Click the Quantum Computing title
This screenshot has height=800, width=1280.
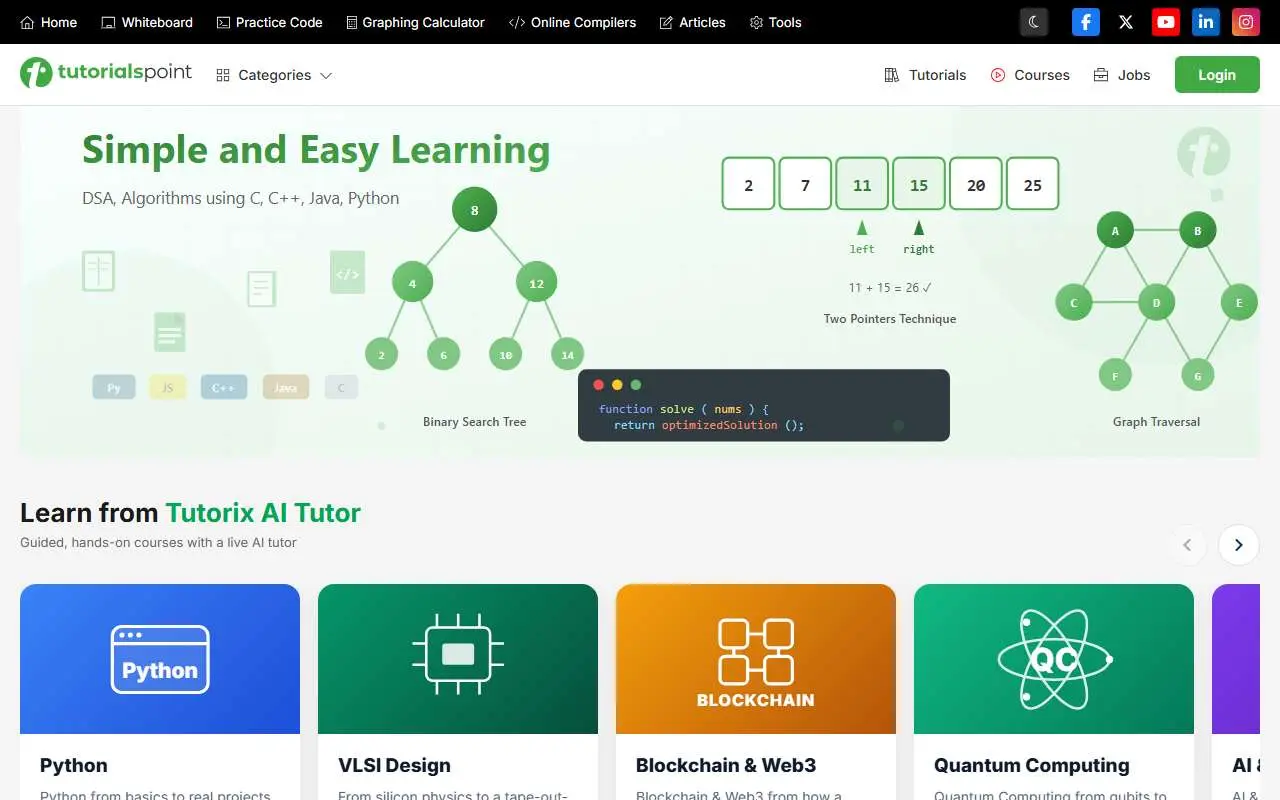tap(1032, 765)
